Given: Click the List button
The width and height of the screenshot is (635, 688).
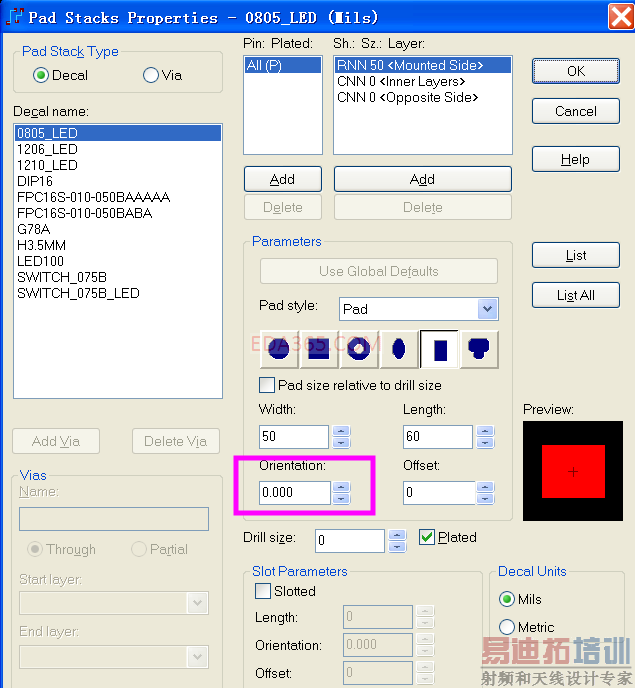Looking at the screenshot, I should (576, 255).
